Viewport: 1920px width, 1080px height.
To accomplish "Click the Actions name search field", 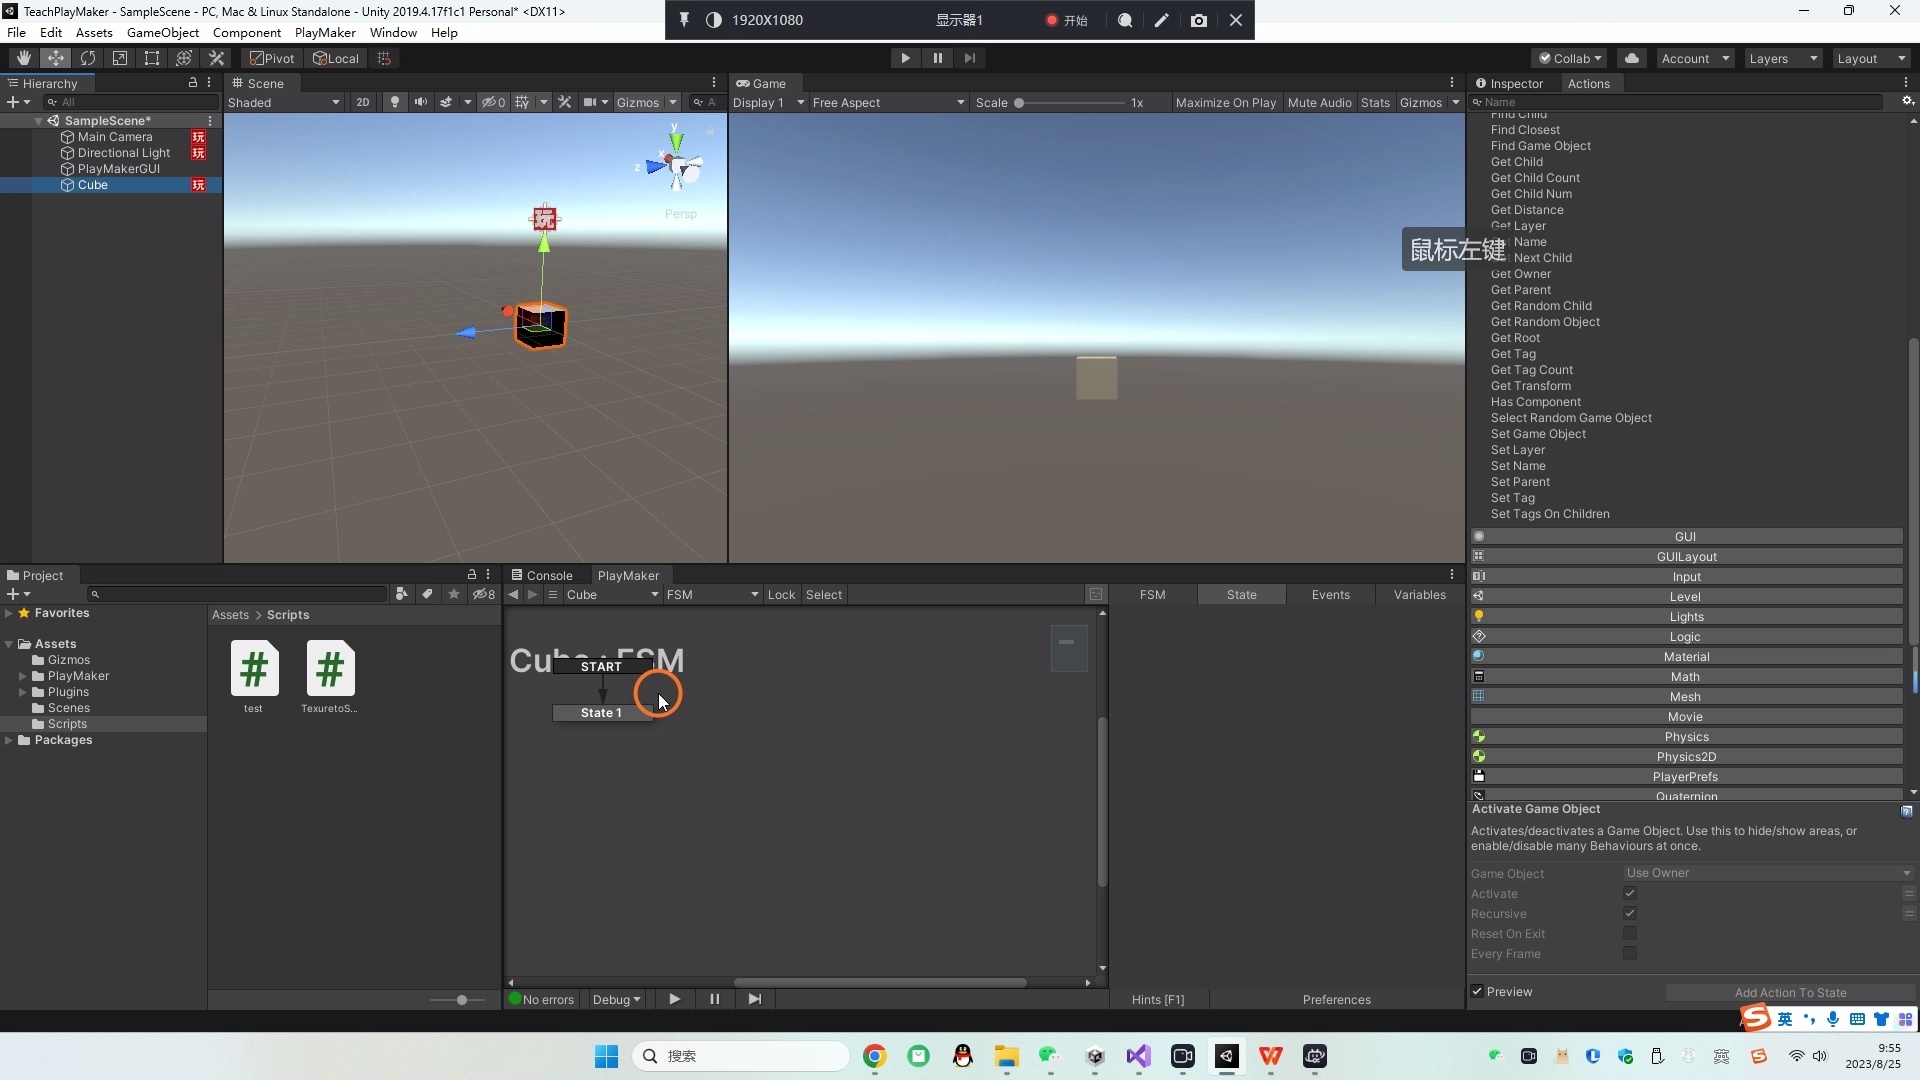I will coord(1677,102).
